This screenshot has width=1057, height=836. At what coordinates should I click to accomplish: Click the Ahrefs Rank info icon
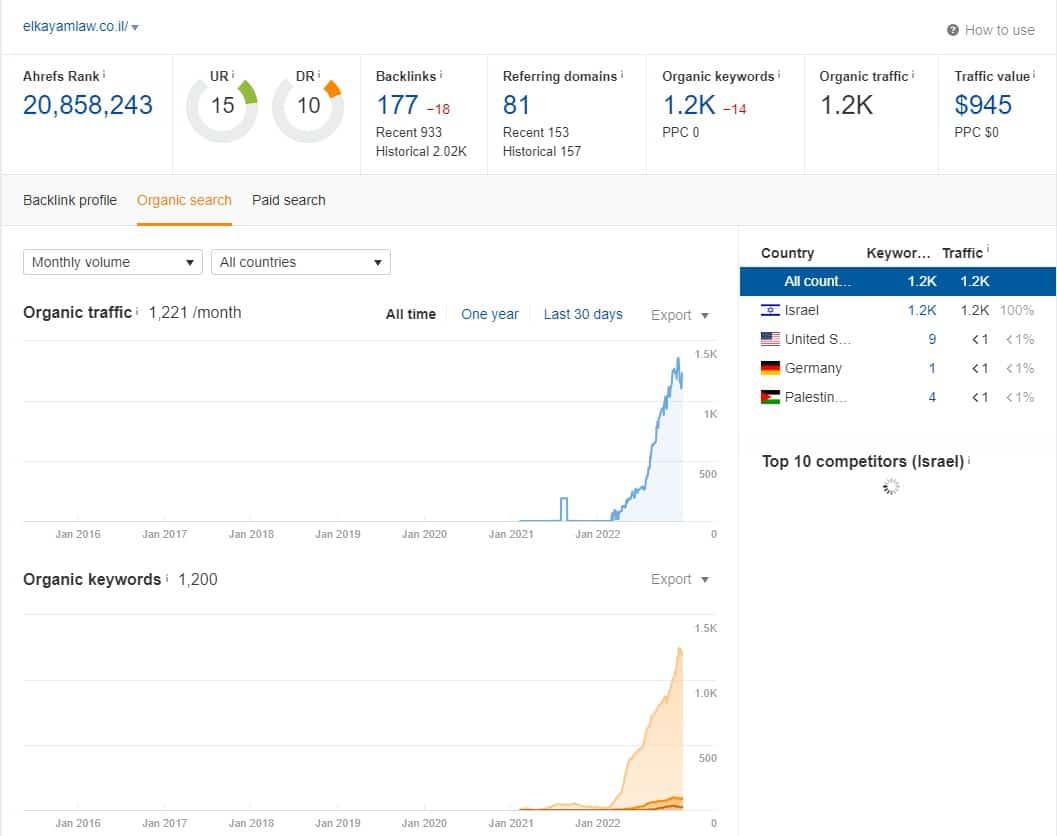104,74
